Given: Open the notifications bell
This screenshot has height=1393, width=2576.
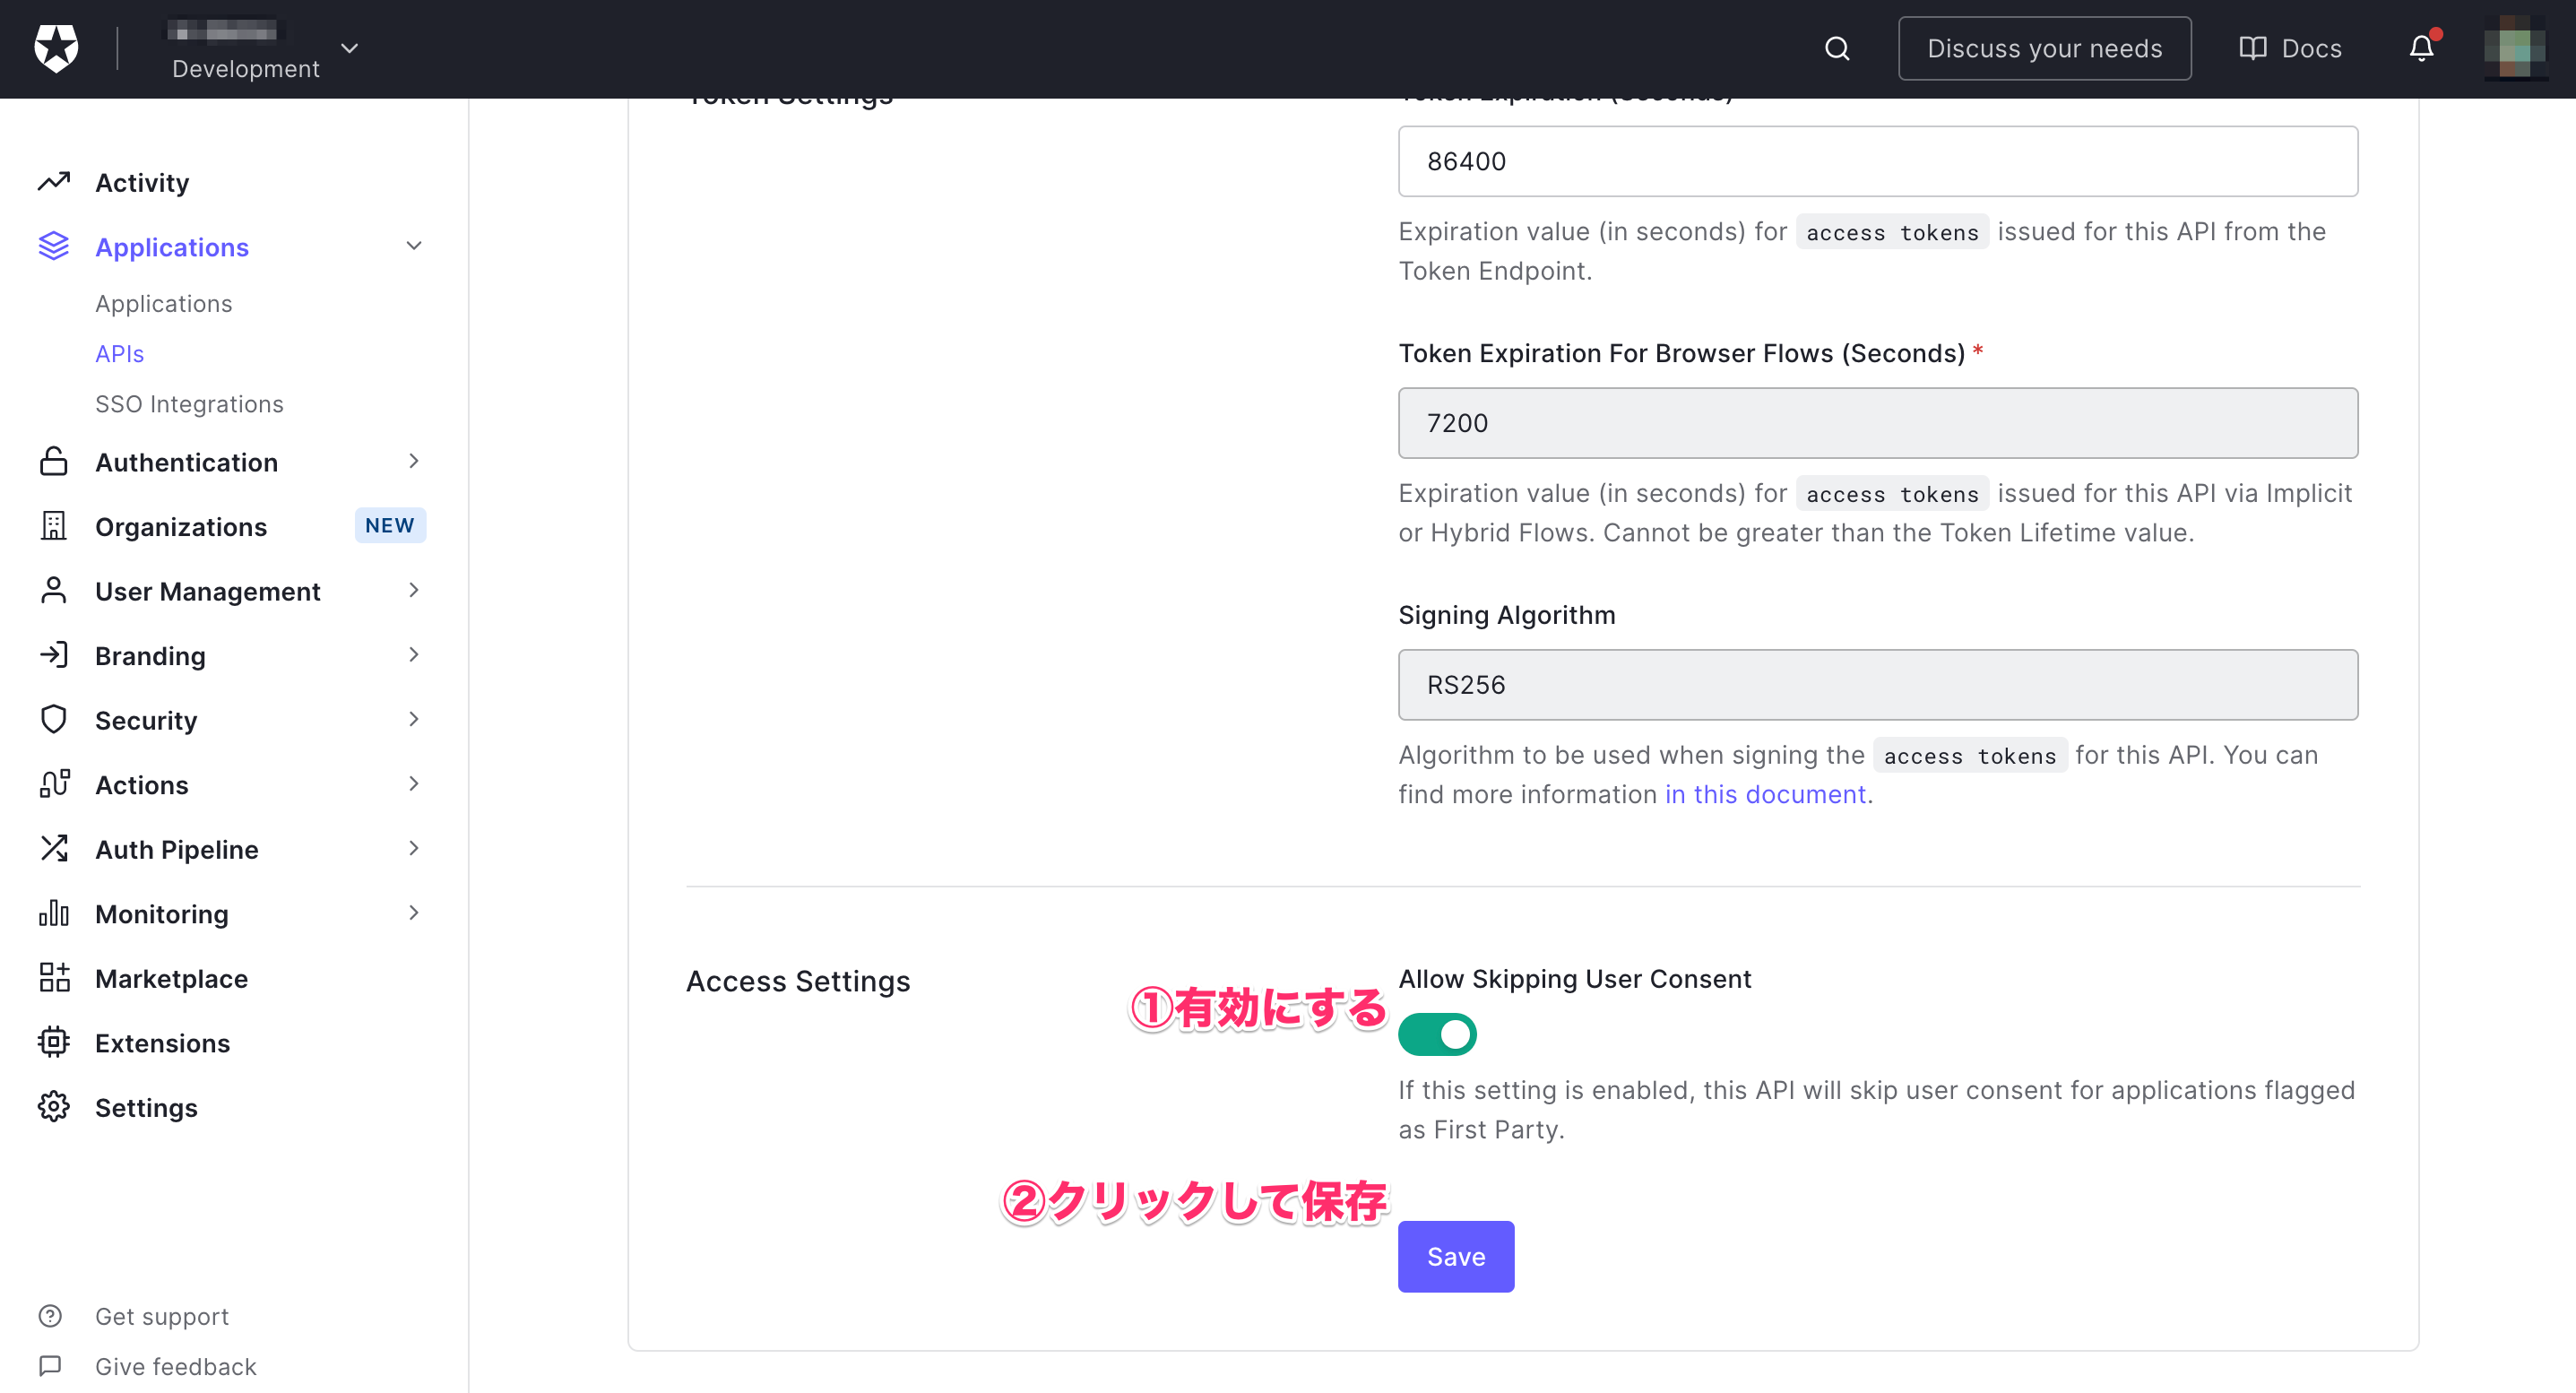Looking at the screenshot, I should pos(2421,47).
